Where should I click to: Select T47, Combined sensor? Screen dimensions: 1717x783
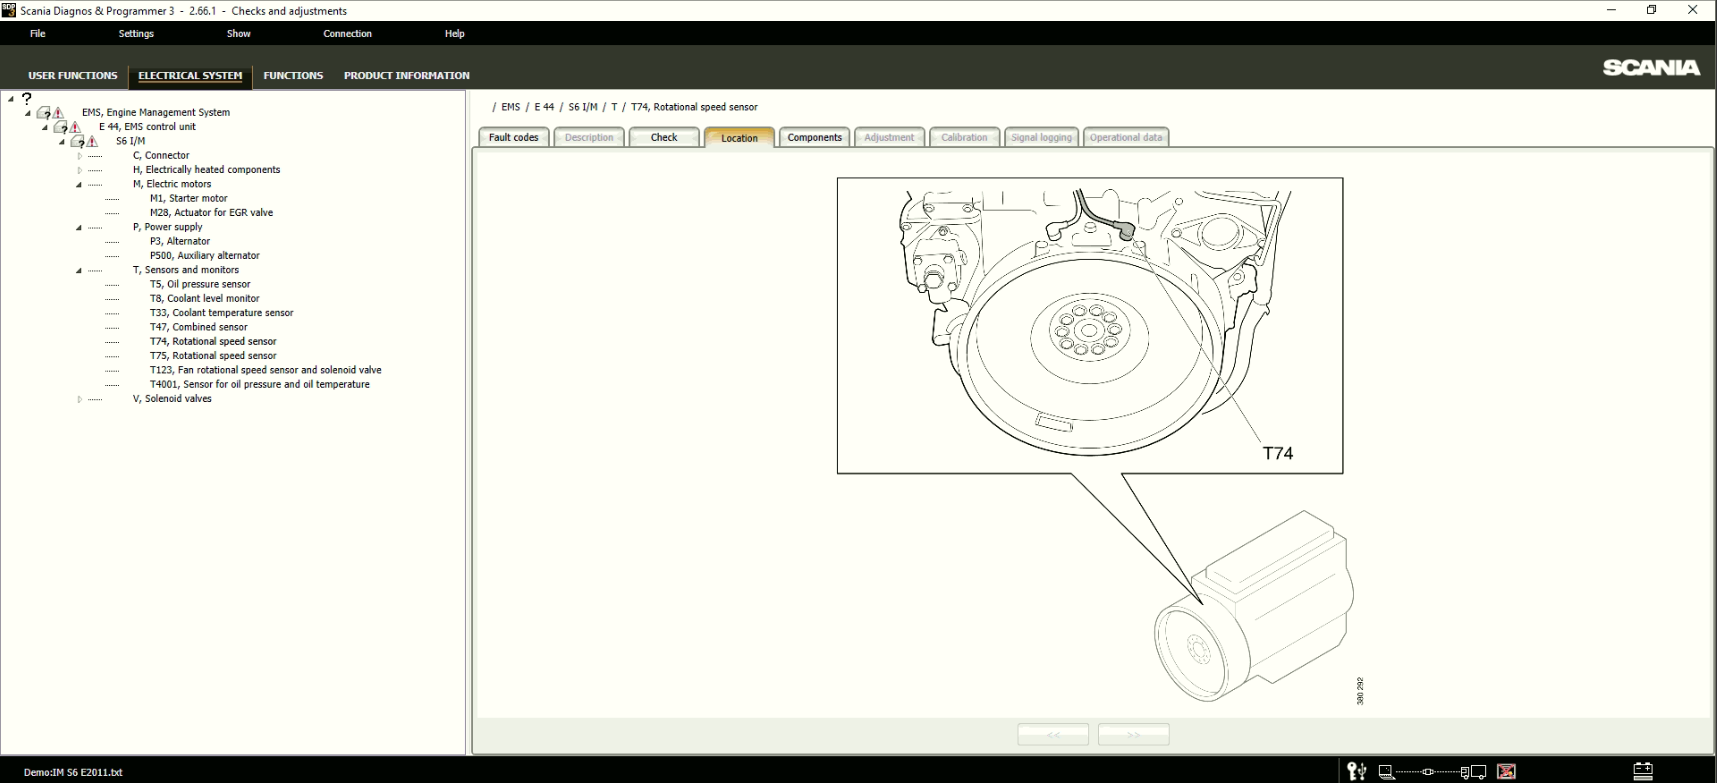[x=198, y=327]
